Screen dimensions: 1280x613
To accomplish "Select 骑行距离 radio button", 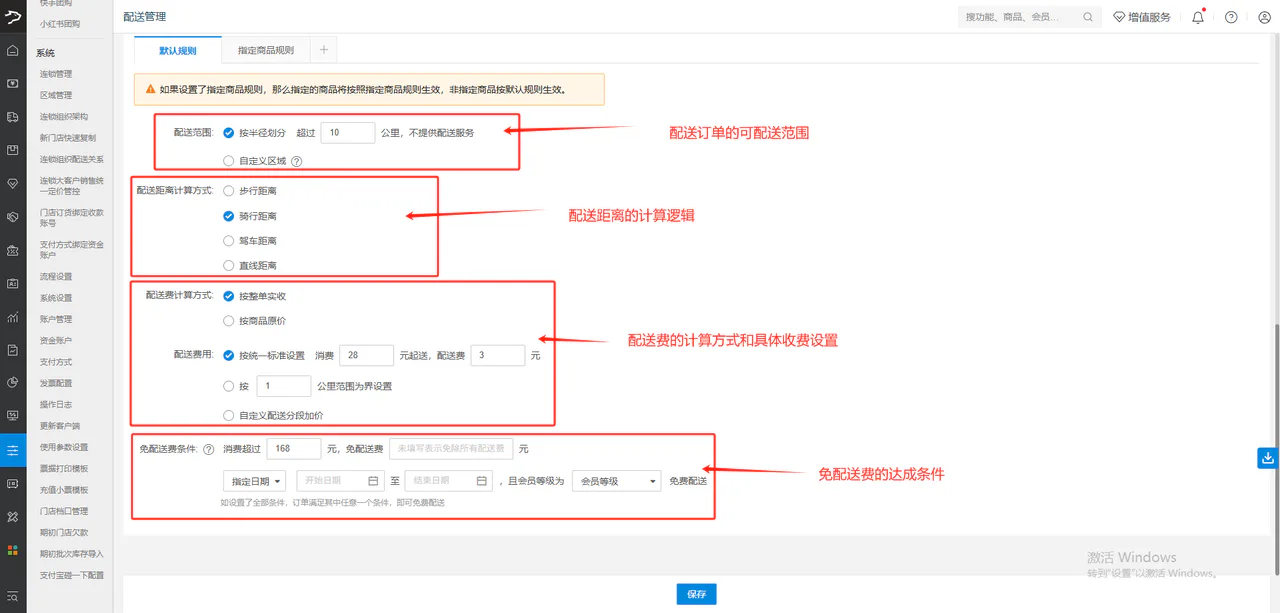I will point(229,215).
